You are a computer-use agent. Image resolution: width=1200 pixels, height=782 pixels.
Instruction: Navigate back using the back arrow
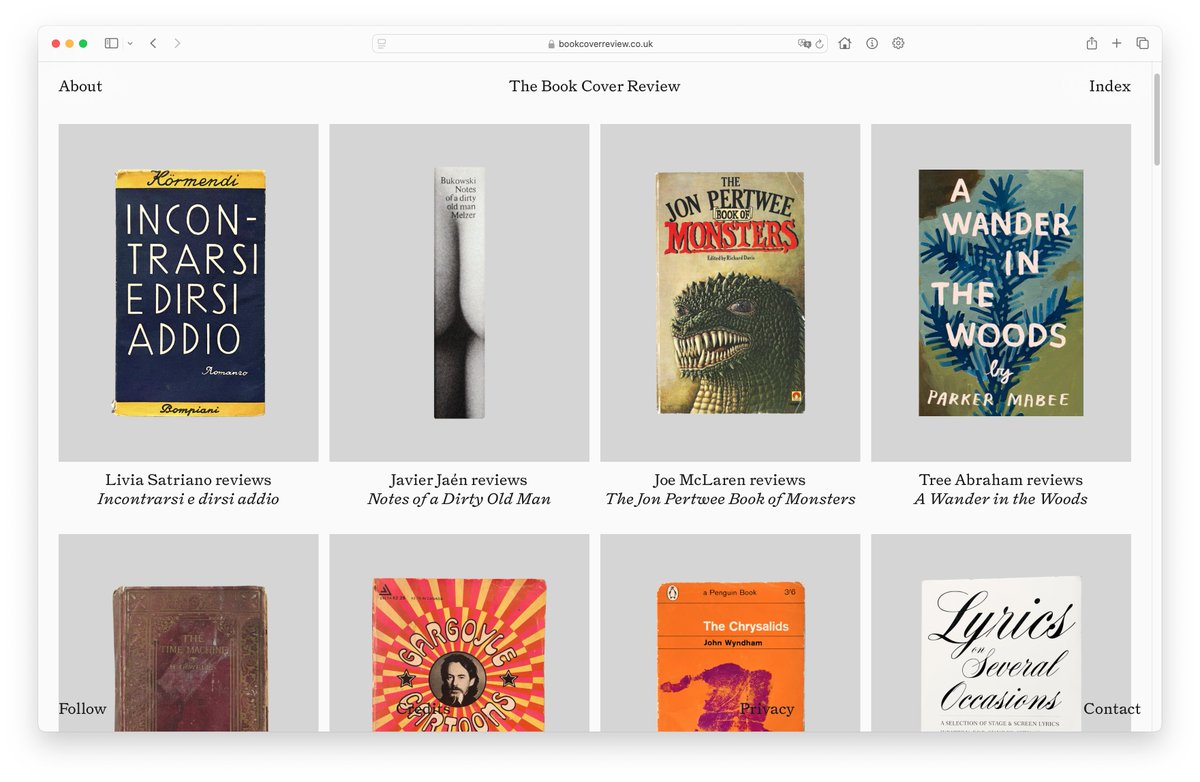152,43
